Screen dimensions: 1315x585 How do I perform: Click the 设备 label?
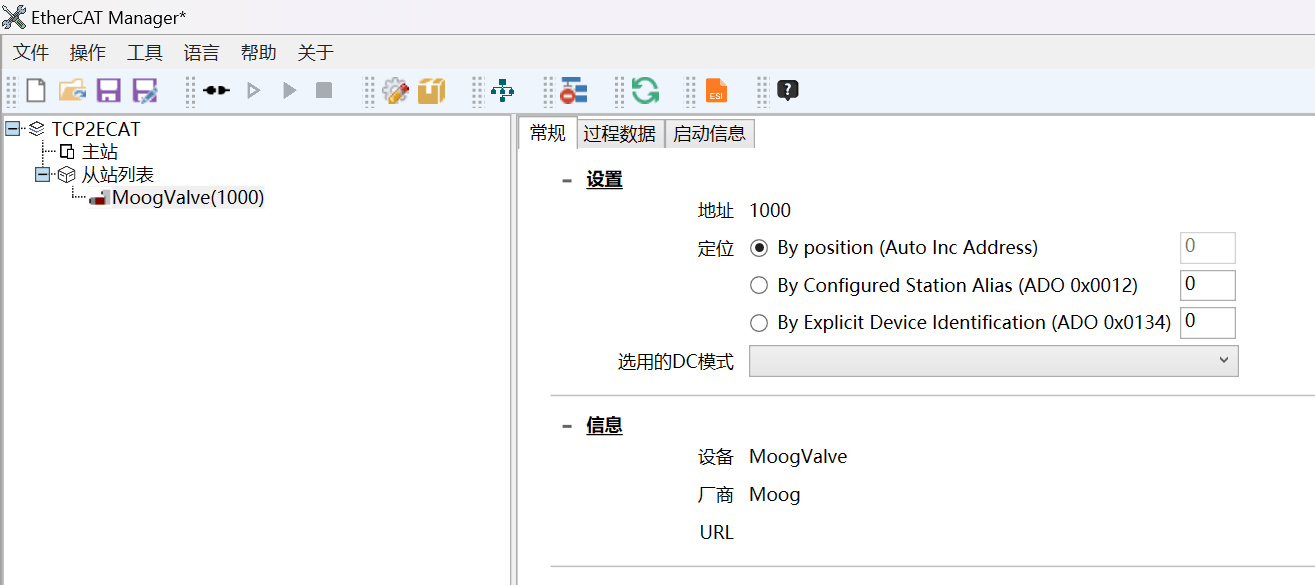pos(716,457)
